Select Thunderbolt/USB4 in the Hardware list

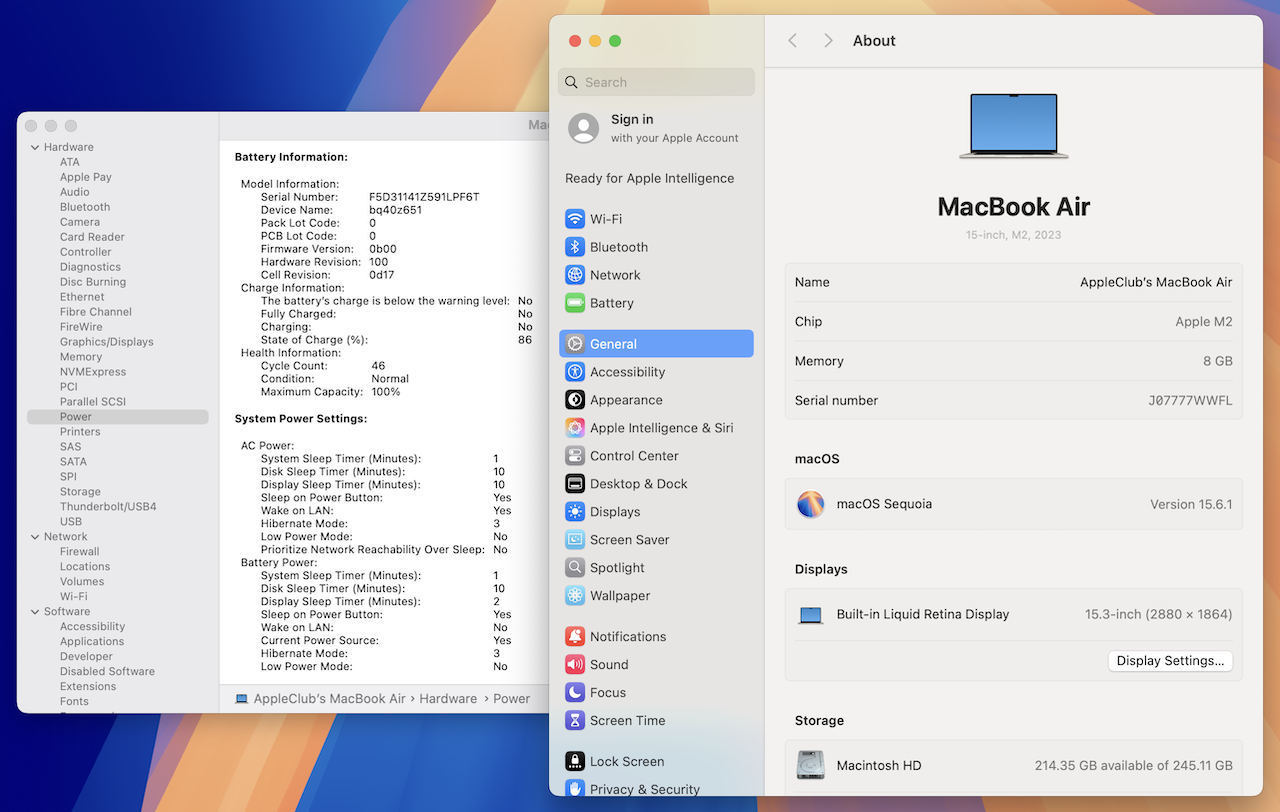click(108, 507)
